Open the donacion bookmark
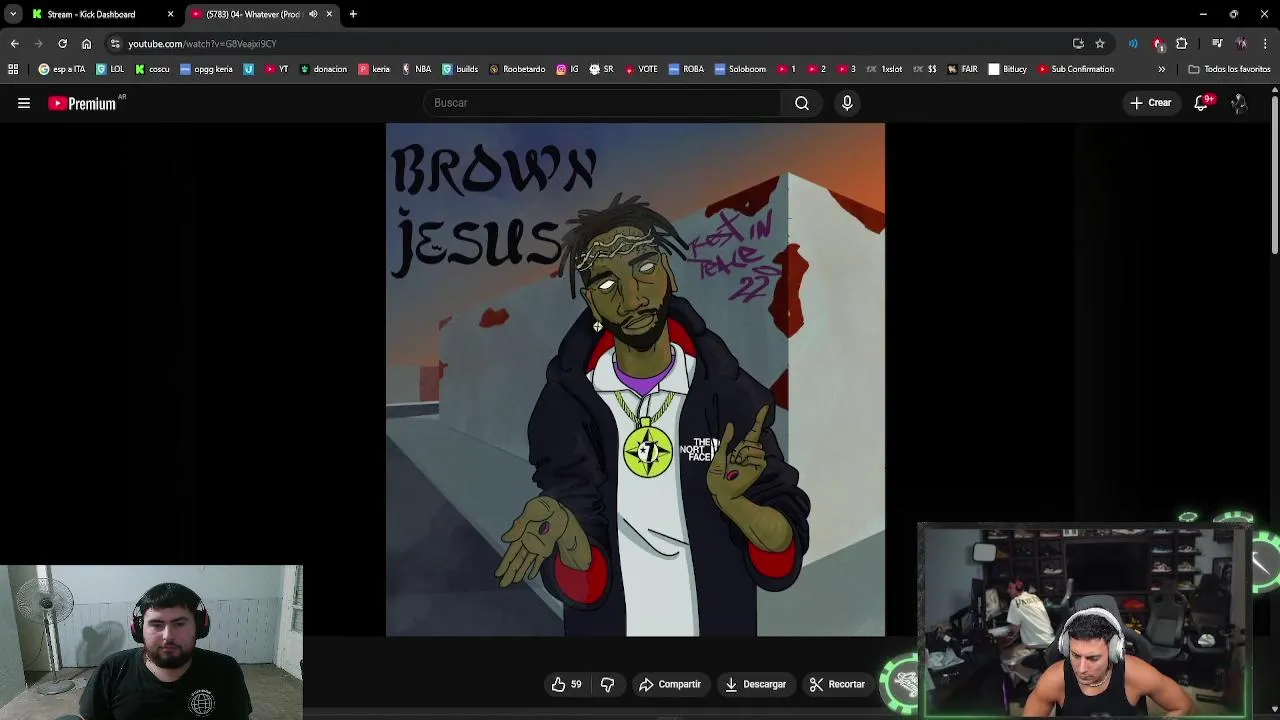This screenshot has width=1280, height=720. coord(323,69)
